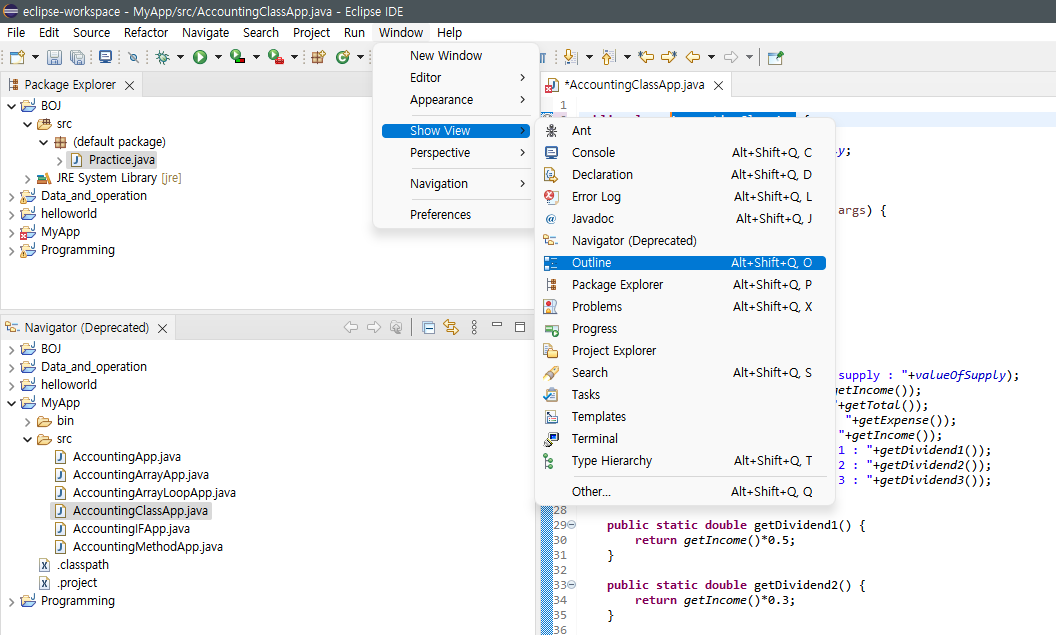Expand helloworld project in Package Explorer
Image resolution: width=1056 pixels, height=635 pixels.
(11, 214)
